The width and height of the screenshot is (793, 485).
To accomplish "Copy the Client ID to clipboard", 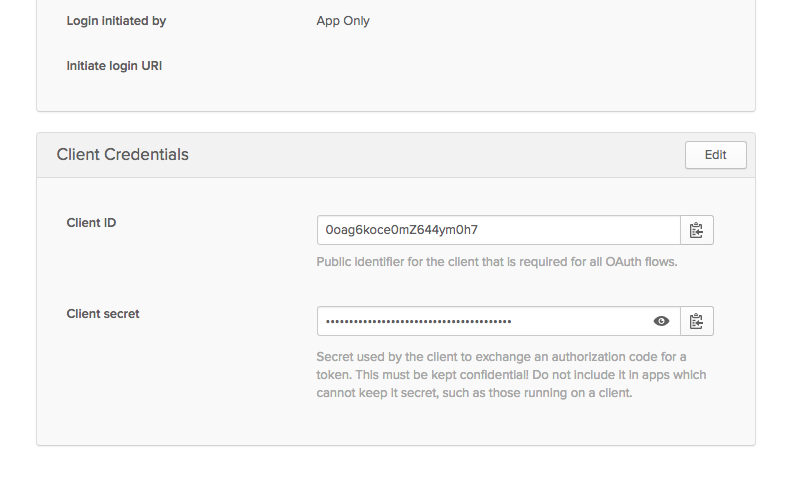I will [x=697, y=230].
